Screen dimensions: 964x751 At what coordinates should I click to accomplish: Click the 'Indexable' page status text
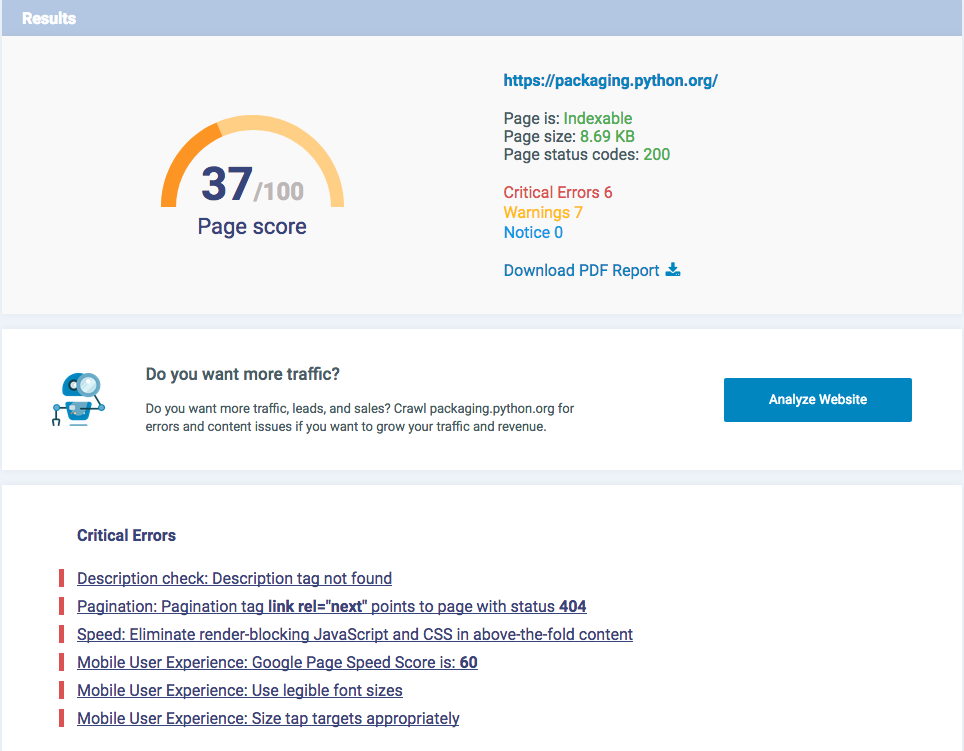598,118
